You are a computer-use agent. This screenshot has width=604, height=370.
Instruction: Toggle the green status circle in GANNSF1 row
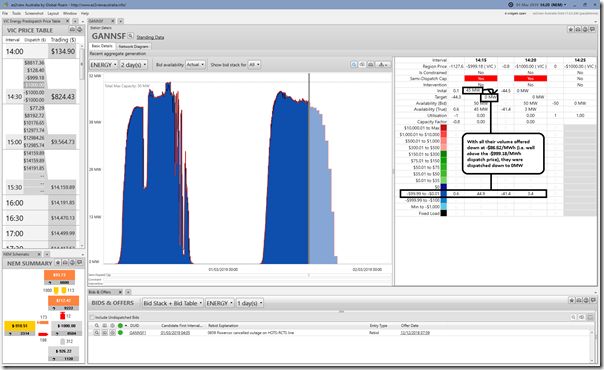pos(120,333)
